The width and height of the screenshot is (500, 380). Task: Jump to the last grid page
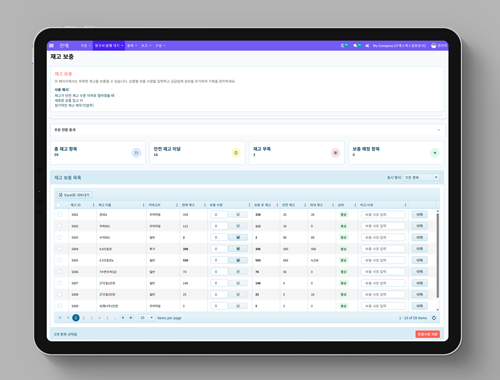(131, 318)
